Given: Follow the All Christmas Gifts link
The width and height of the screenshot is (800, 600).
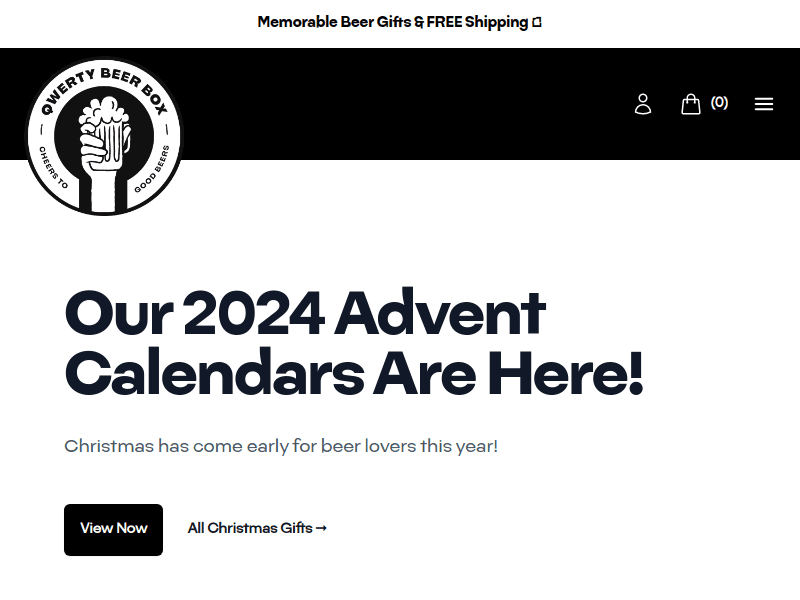Looking at the screenshot, I should pyautogui.click(x=250, y=528).
